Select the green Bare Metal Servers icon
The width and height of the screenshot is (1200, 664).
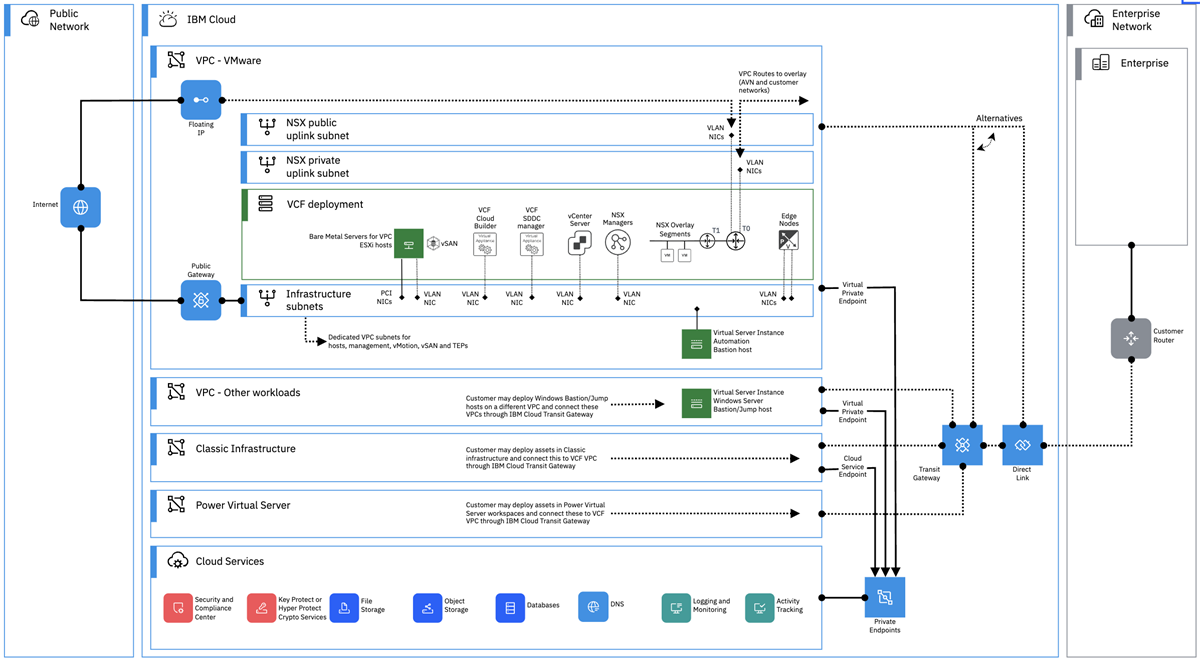pyautogui.click(x=408, y=243)
